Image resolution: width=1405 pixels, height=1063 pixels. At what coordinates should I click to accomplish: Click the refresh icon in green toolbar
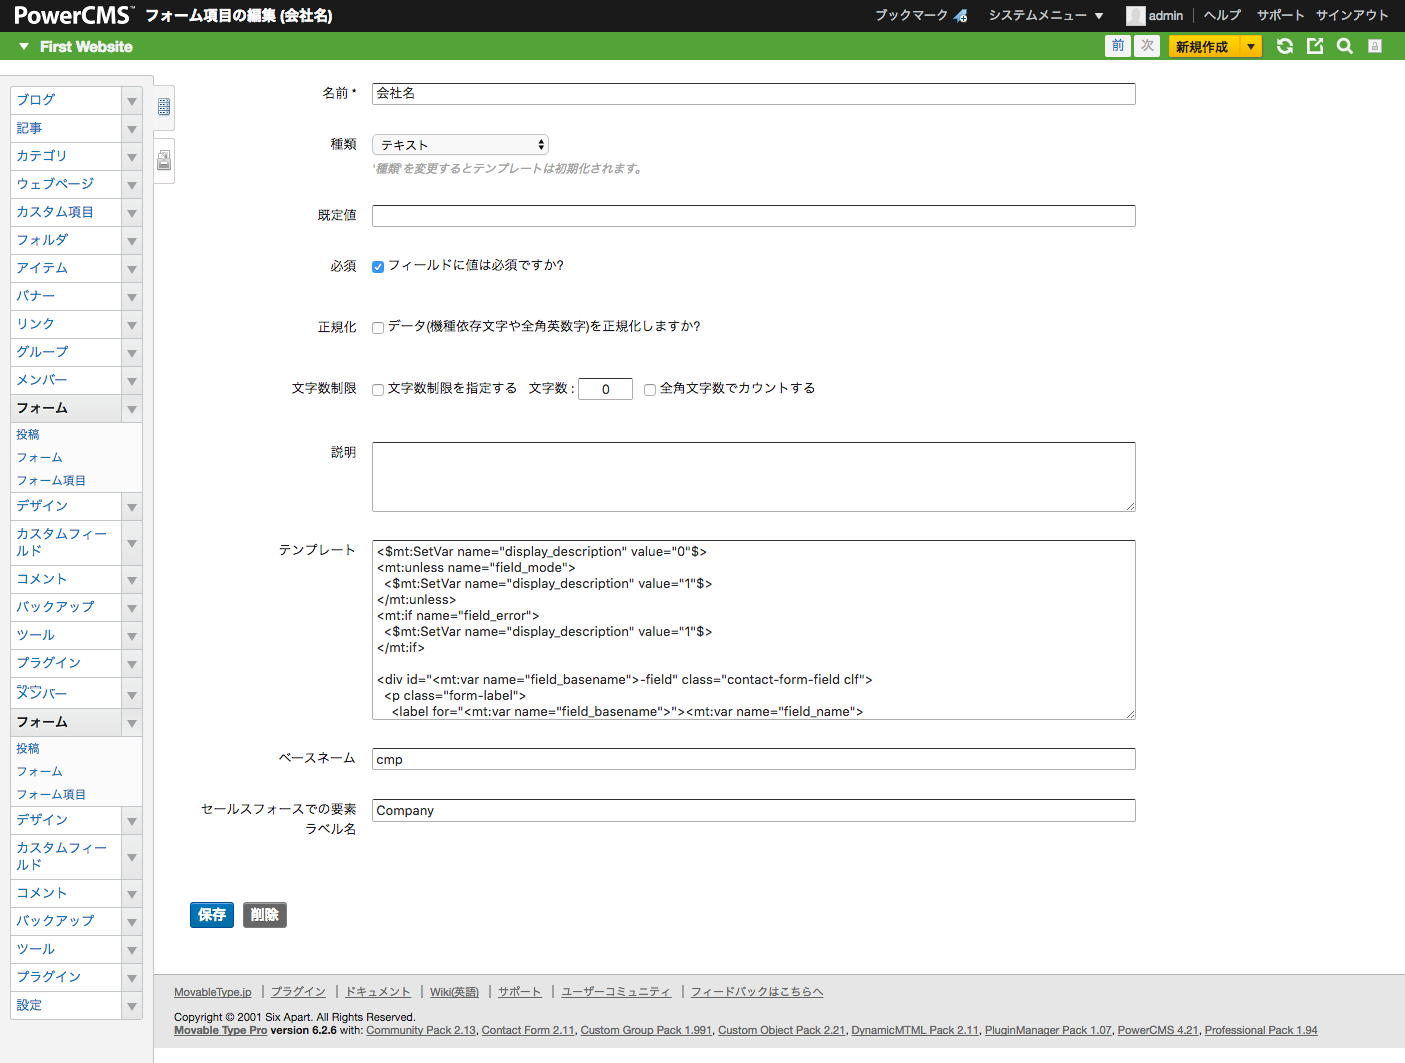pyautogui.click(x=1285, y=46)
